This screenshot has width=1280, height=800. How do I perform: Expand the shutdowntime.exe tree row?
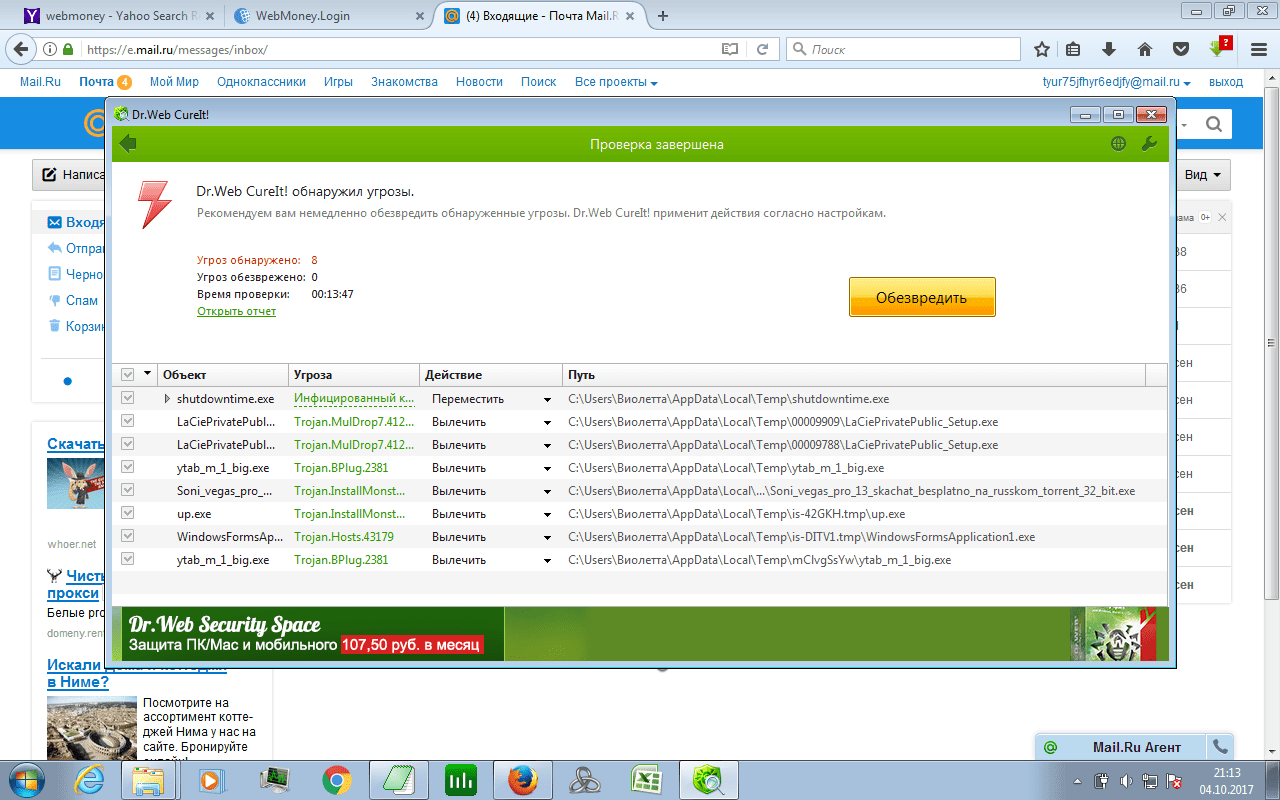click(x=167, y=399)
